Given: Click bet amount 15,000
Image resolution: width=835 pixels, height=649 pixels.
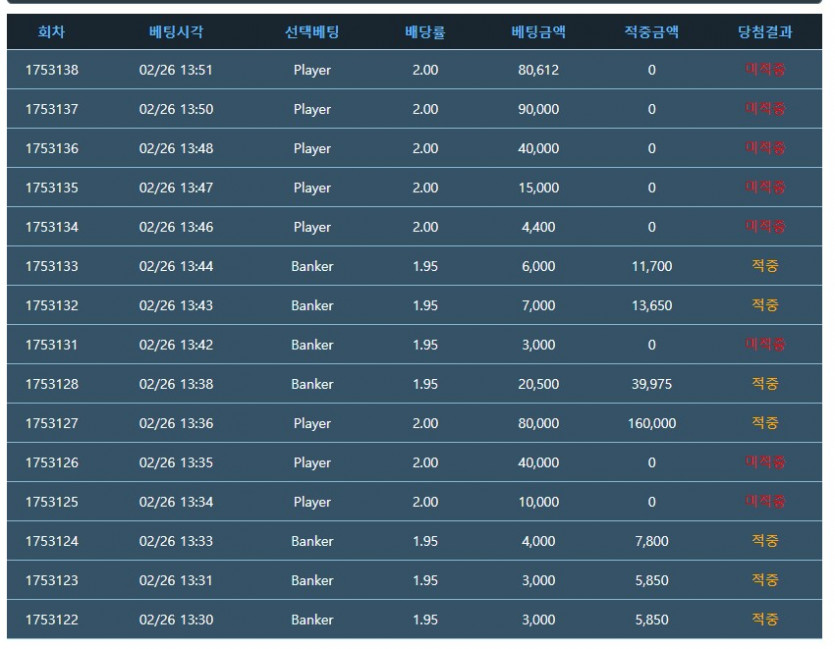Looking at the screenshot, I should (x=538, y=188).
